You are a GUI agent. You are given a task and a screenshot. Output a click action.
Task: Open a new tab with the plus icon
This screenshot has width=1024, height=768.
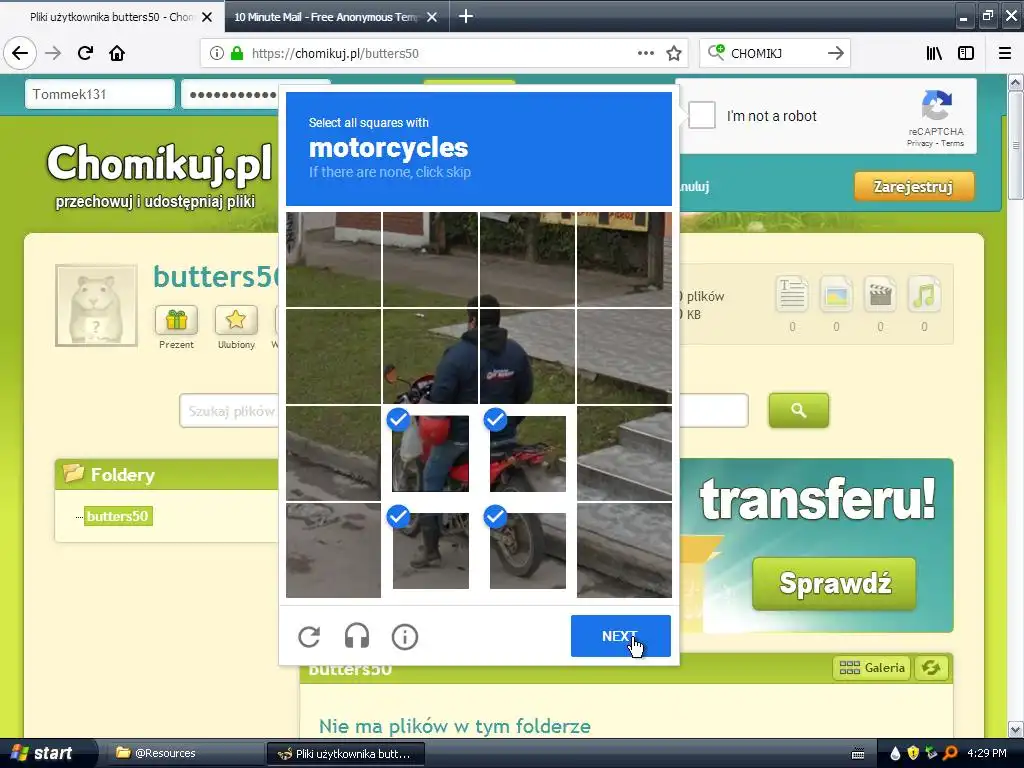click(466, 16)
